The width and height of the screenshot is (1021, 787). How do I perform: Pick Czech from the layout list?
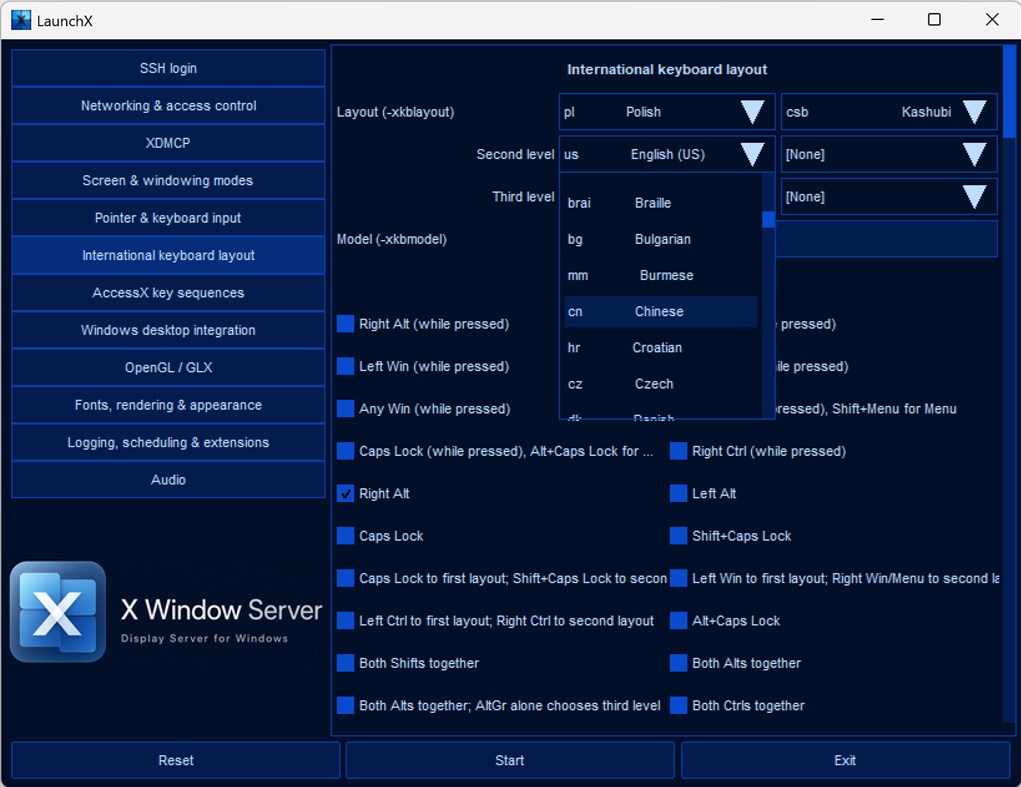(x=660, y=384)
